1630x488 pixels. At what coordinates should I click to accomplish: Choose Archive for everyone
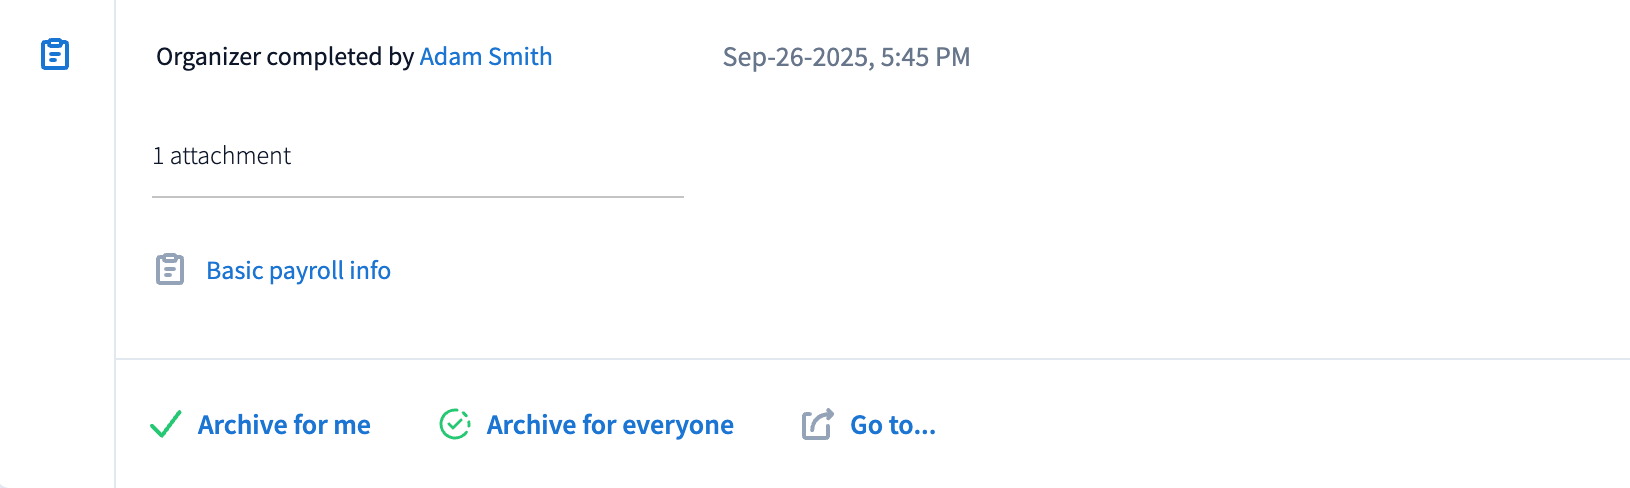pos(610,425)
